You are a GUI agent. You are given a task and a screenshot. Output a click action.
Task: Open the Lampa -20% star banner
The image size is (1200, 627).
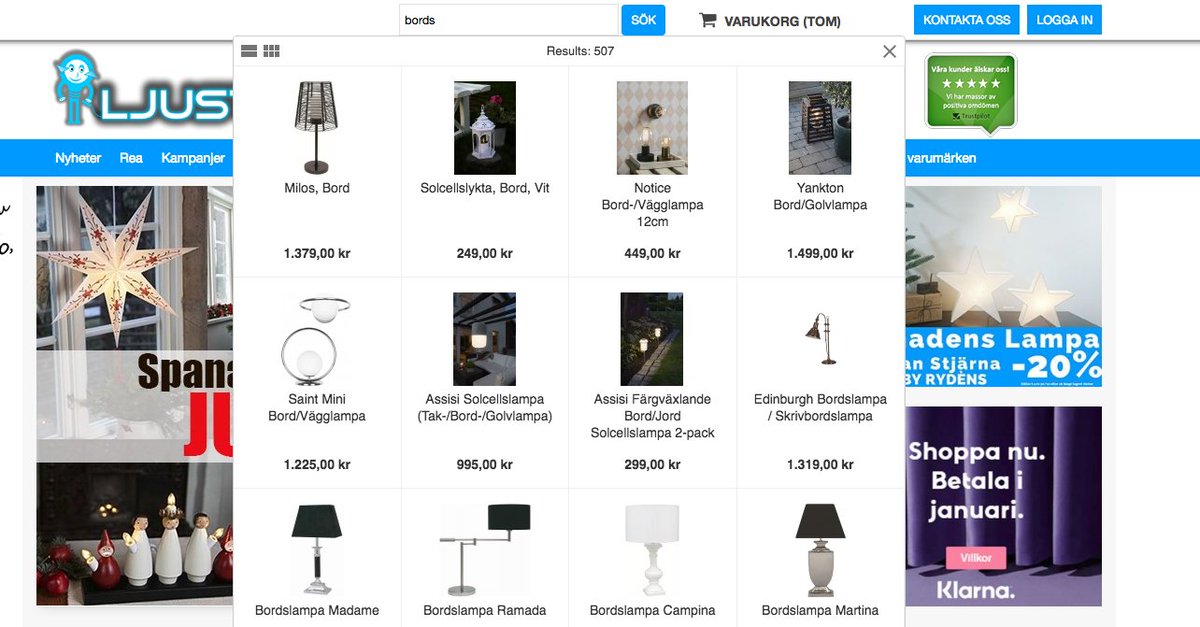tap(1003, 286)
